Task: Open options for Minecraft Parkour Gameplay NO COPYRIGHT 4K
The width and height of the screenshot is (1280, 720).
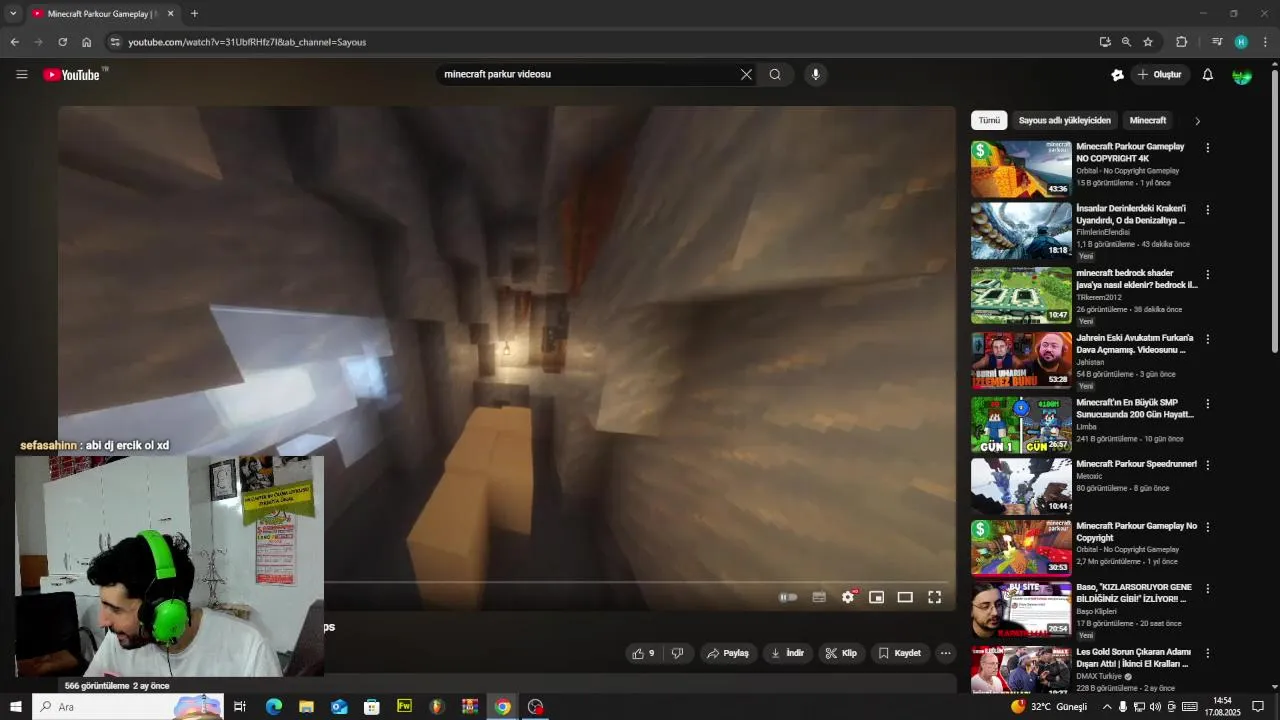Action: pyautogui.click(x=1208, y=148)
